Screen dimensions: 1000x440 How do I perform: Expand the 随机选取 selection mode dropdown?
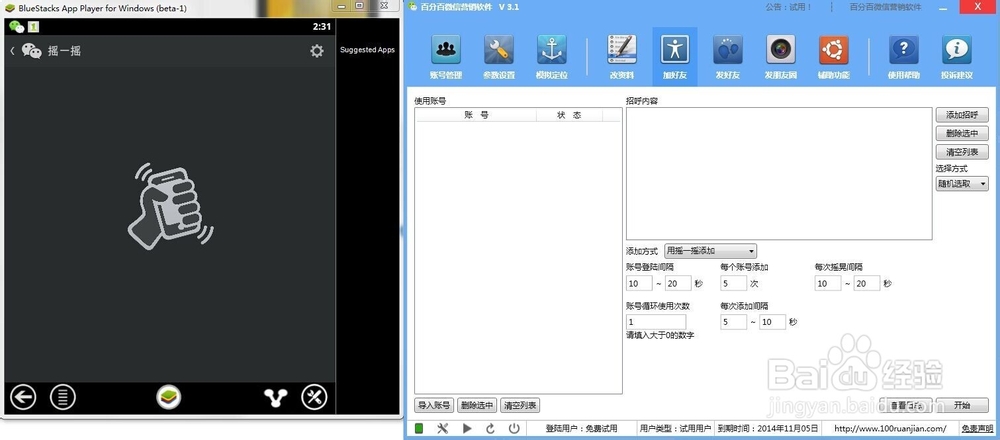pos(962,184)
